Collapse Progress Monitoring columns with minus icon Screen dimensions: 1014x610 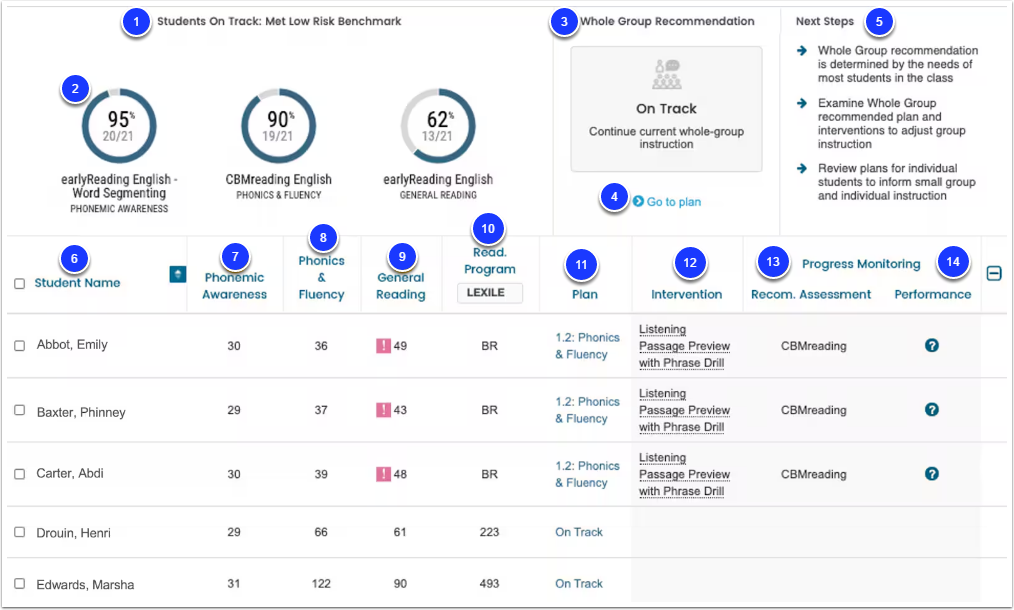994,274
